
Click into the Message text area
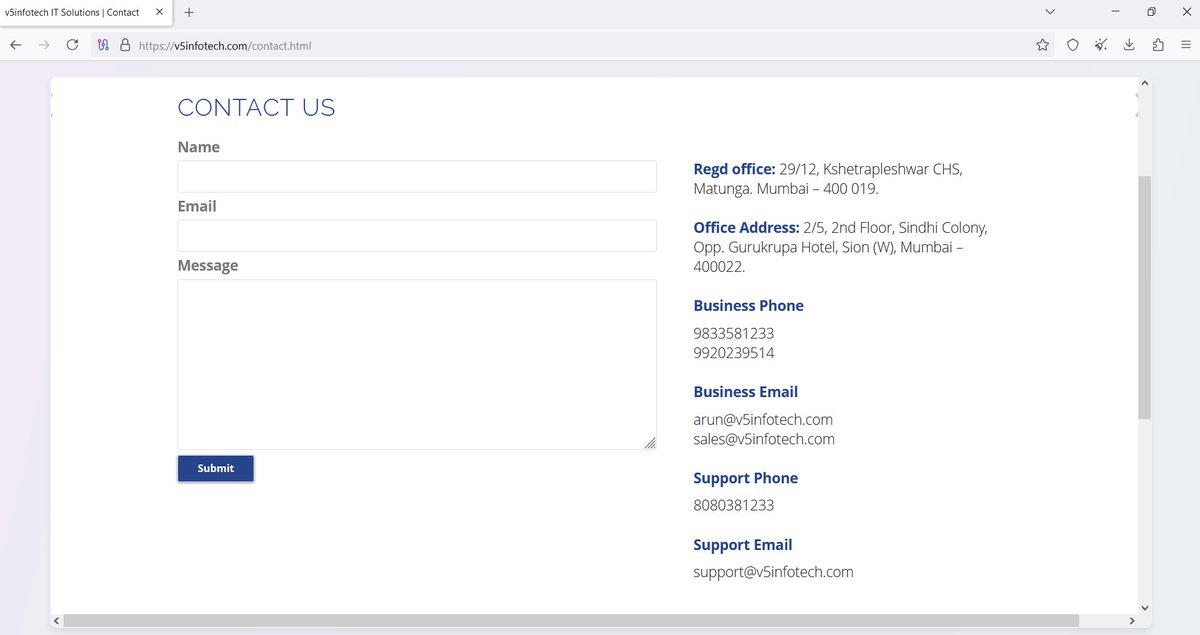[417, 364]
